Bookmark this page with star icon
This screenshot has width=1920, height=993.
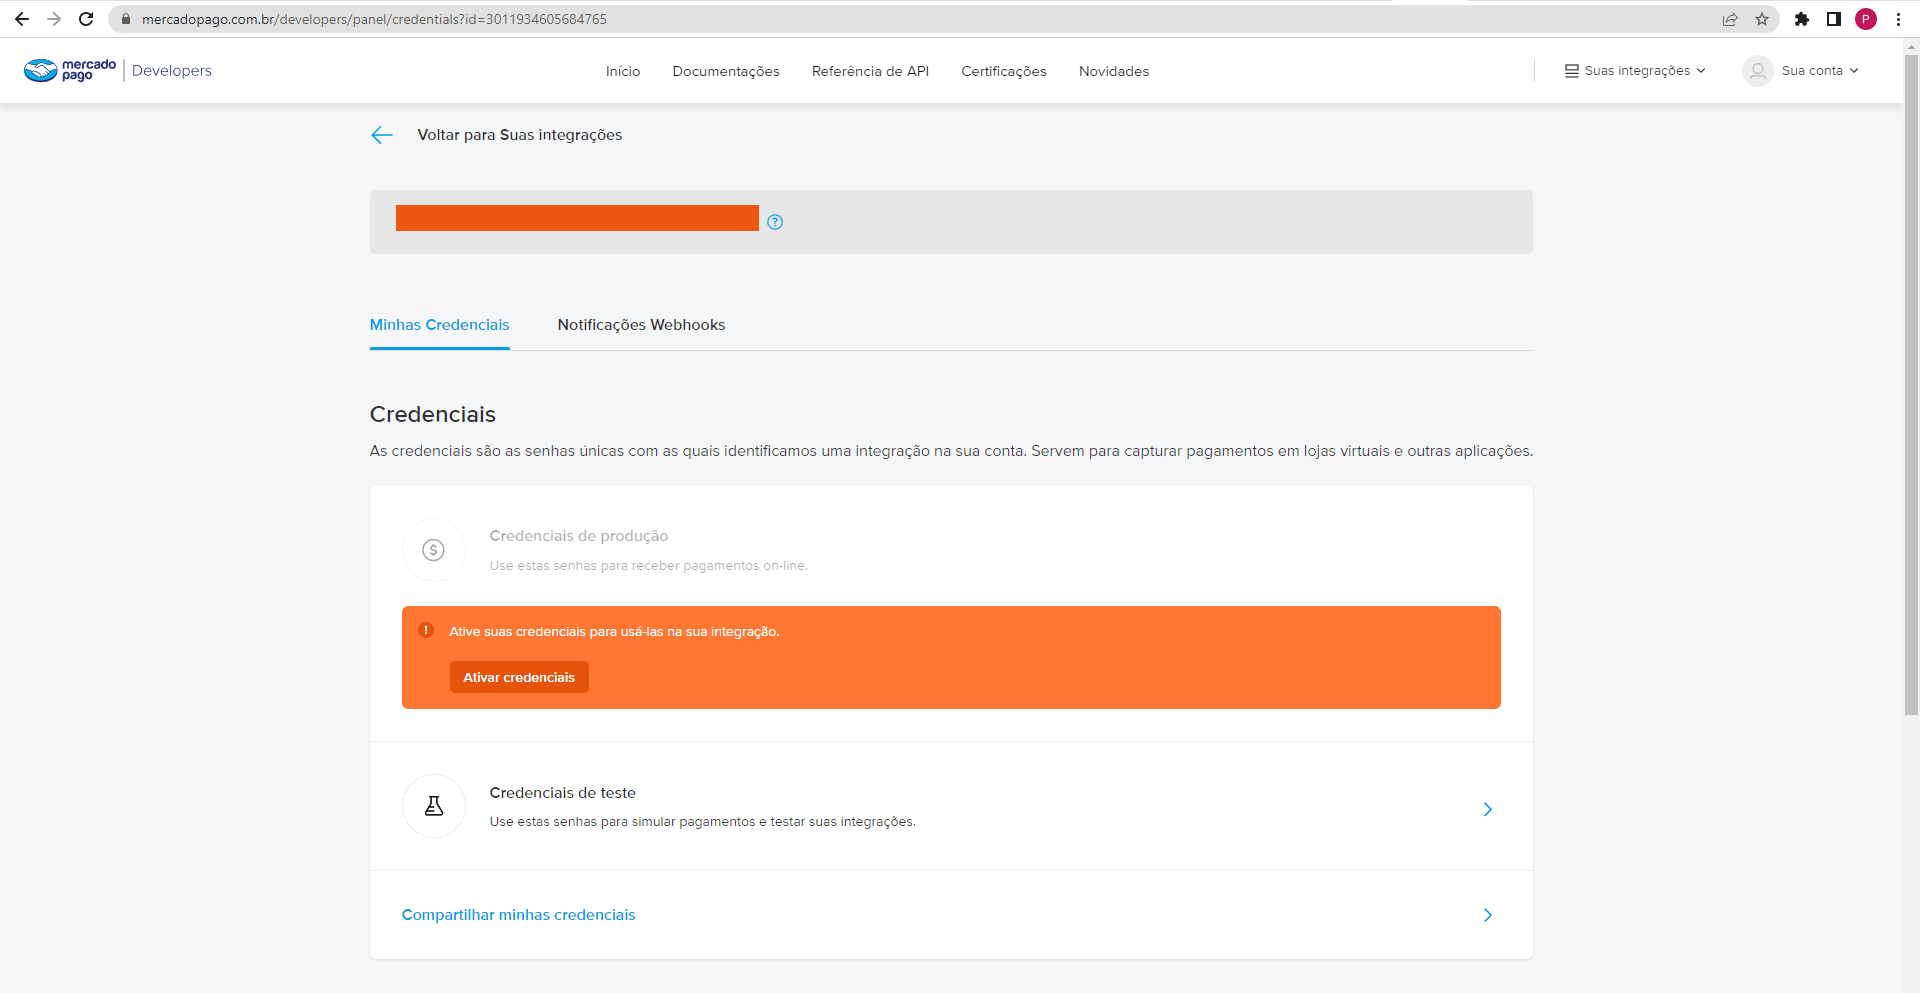pyautogui.click(x=1762, y=19)
